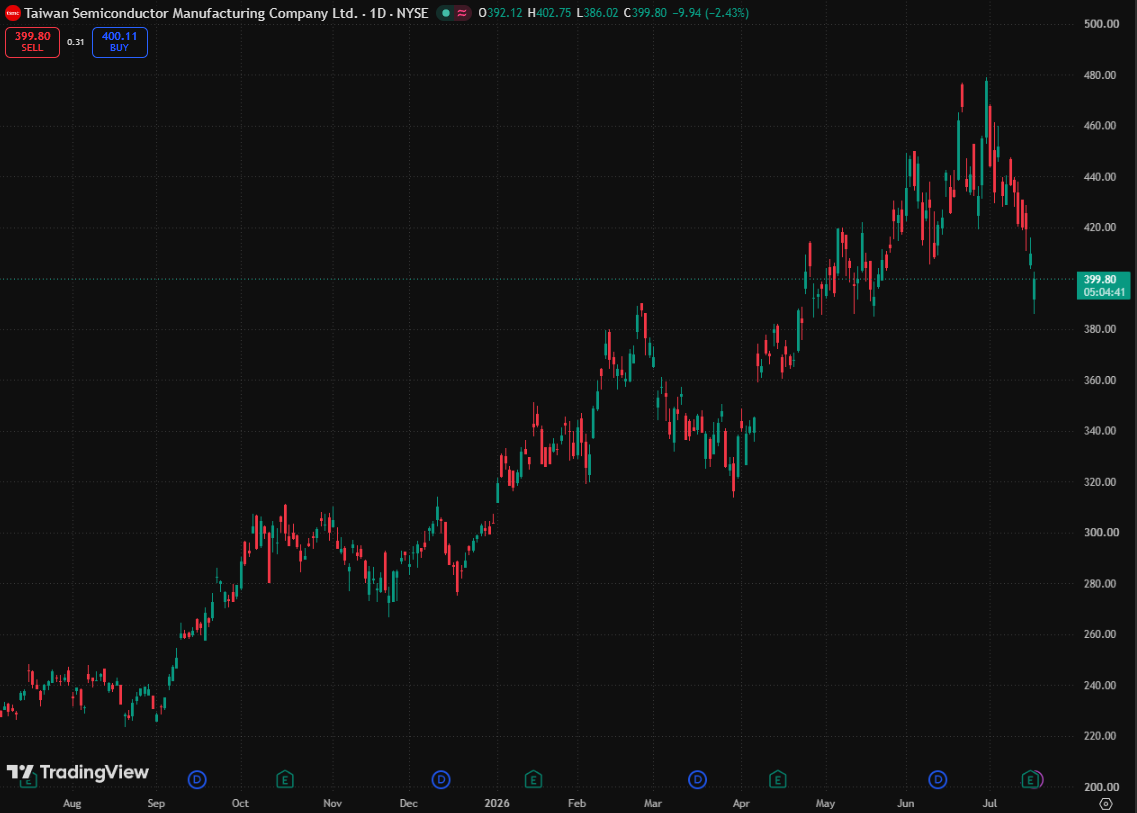Image resolution: width=1137 pixels, height=813 pixels.
Task: Open the upcoming earnings marker after Jul
Action: click(1030, 780)
